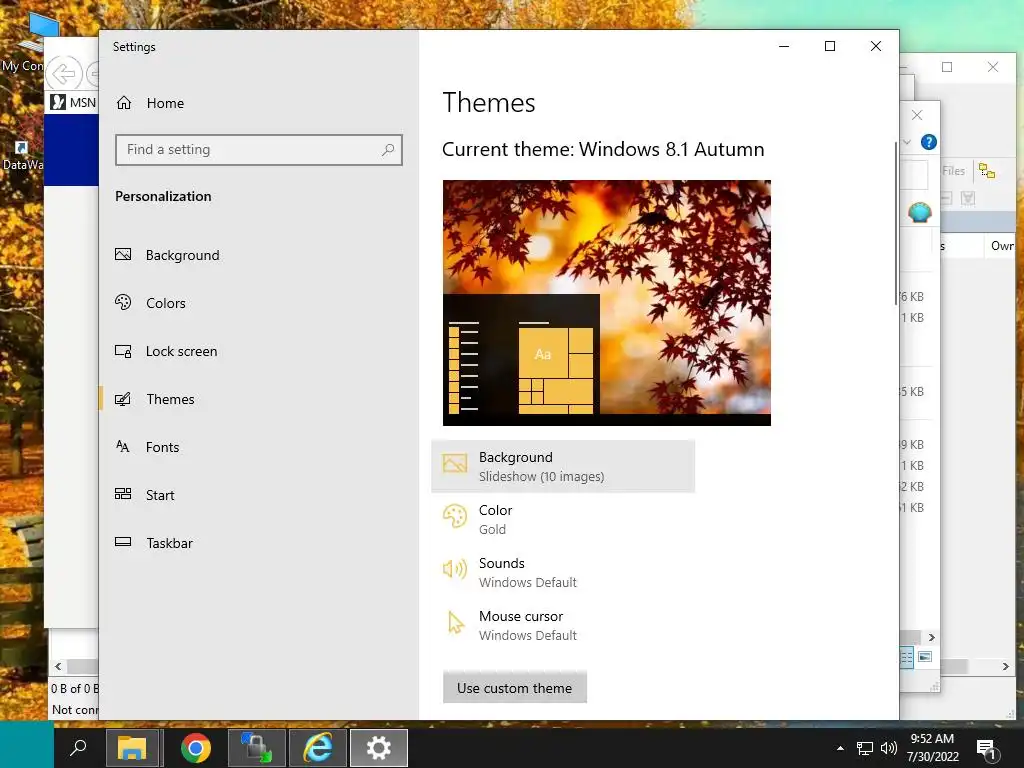The image size is (1024, 768).
Task: Expand dropdown chevron beside help icon
Action: coord(906,142)
